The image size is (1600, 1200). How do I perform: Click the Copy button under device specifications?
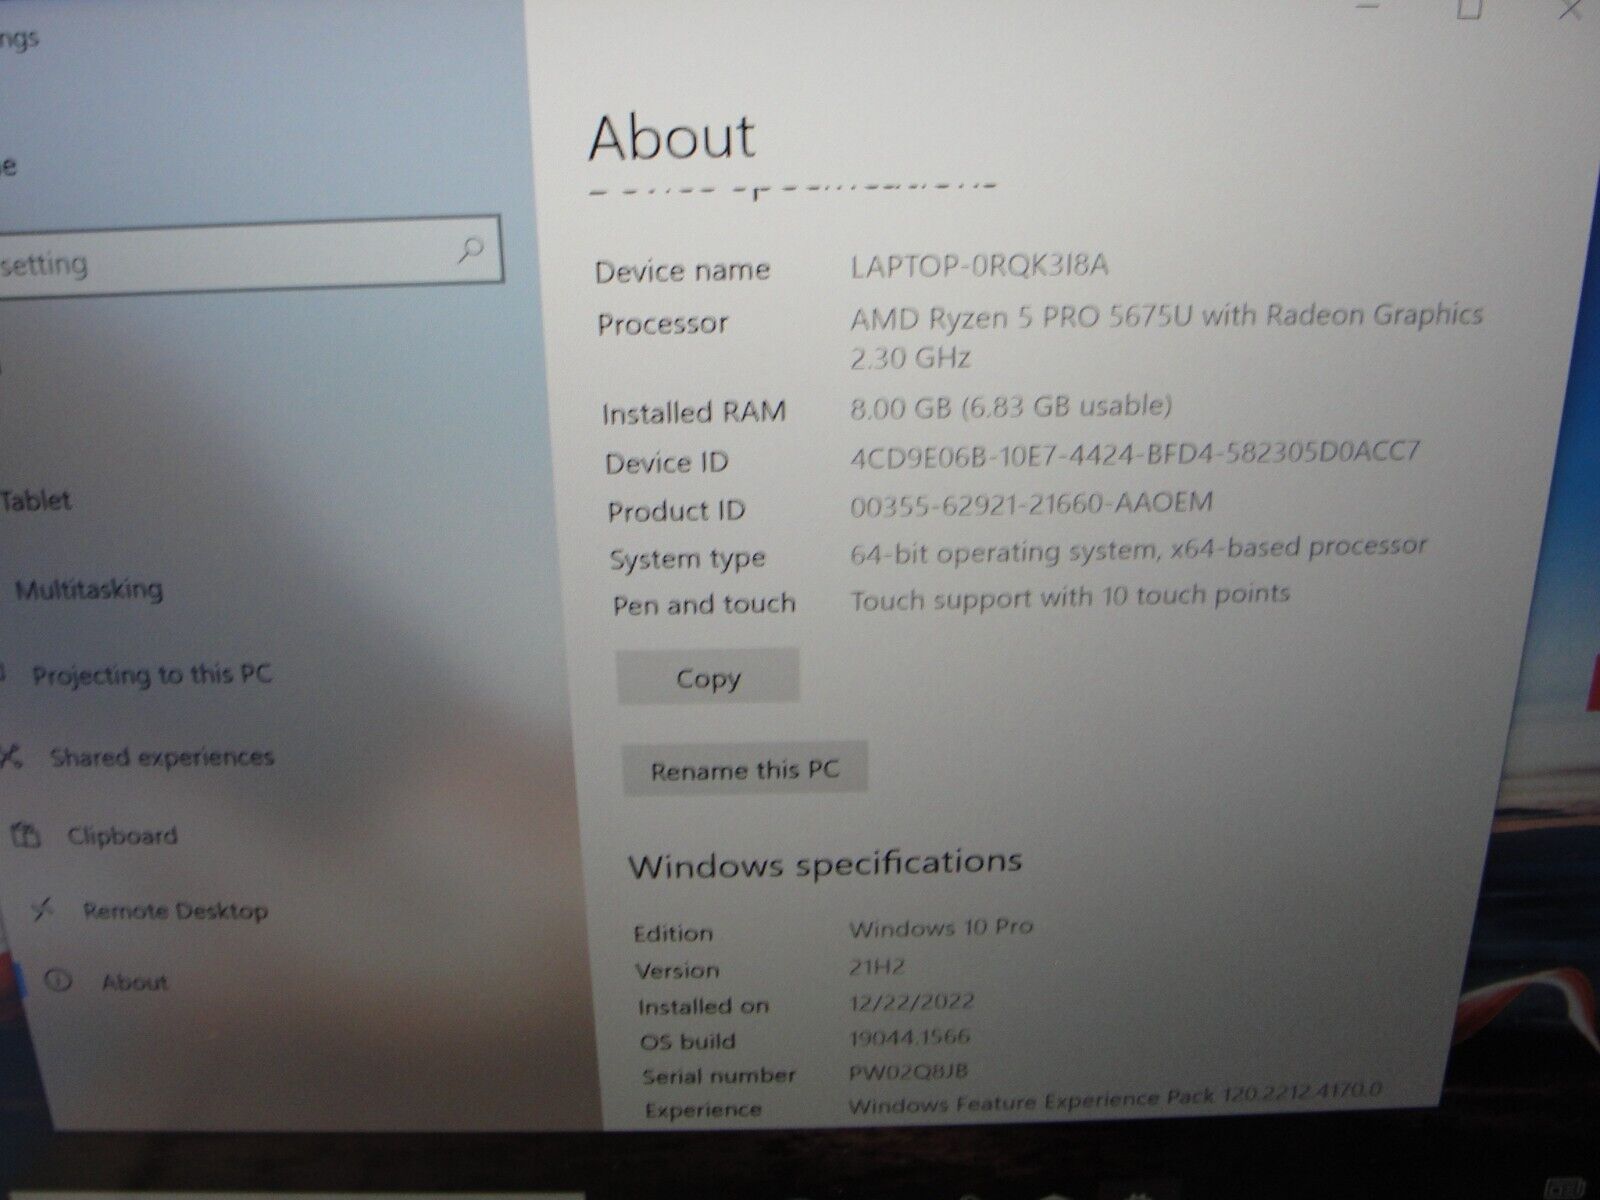tap(708, 678)
